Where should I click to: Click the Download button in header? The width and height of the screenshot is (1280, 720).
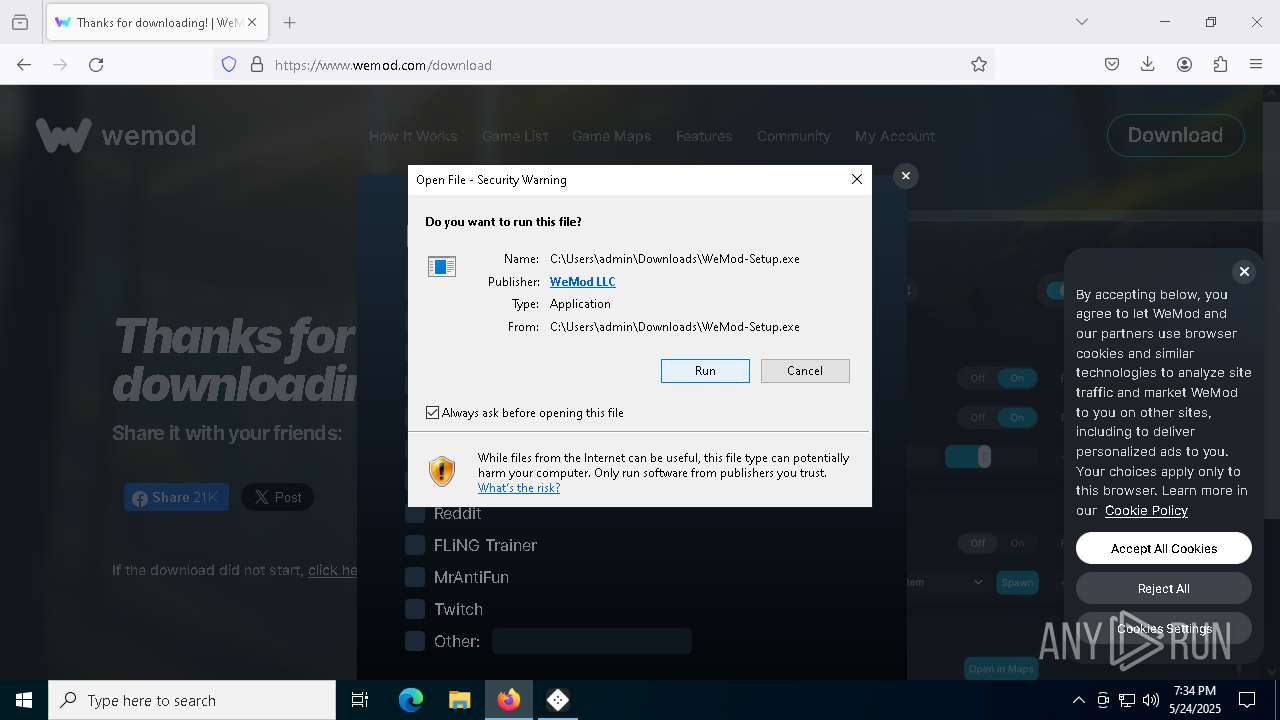pyautogui.click(x=1175, y=135)
